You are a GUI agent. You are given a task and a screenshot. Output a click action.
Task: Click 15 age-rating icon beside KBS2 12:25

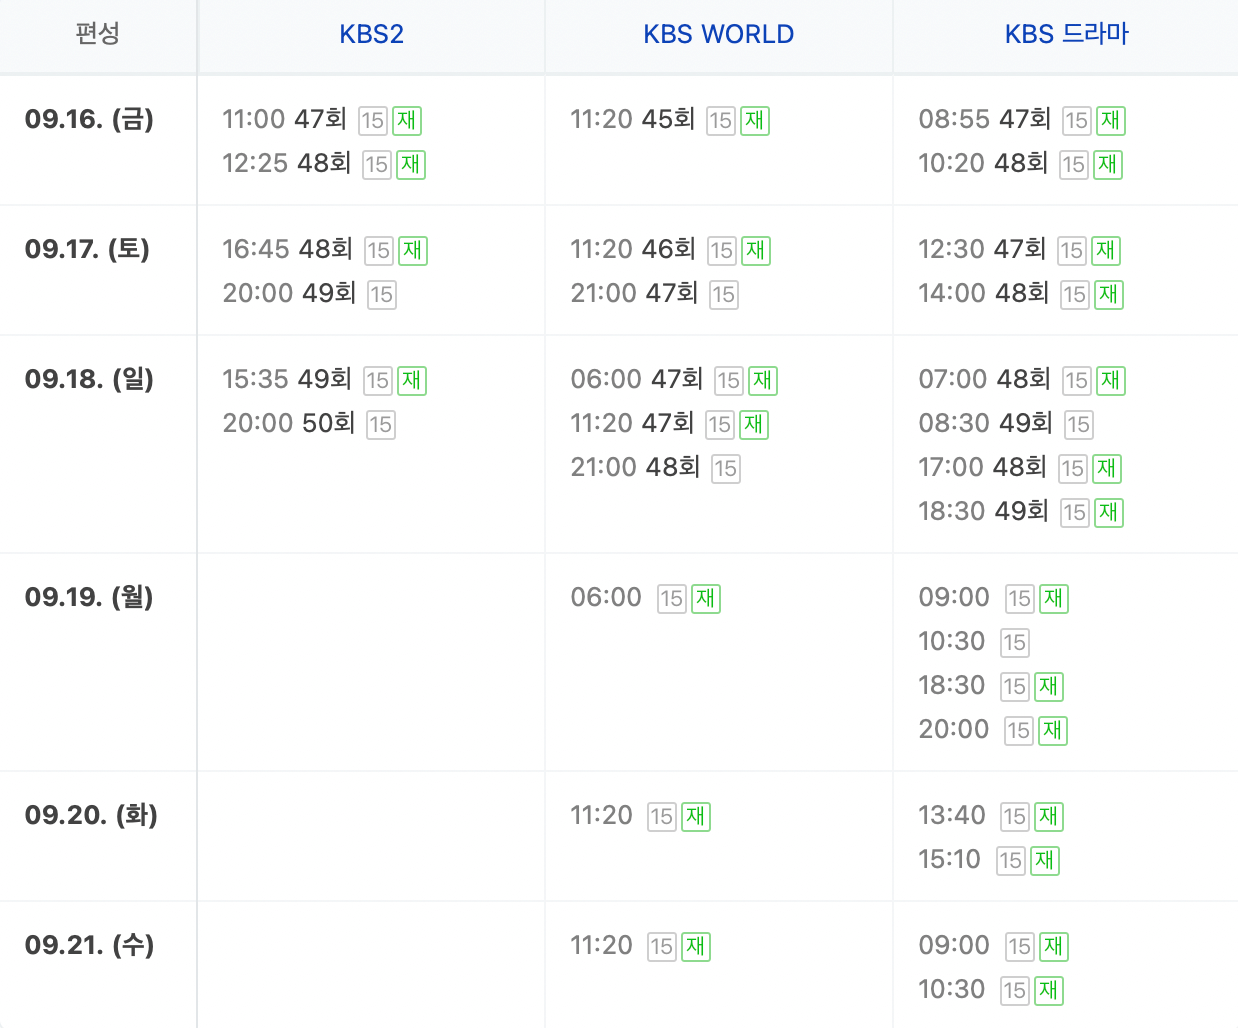377,165
